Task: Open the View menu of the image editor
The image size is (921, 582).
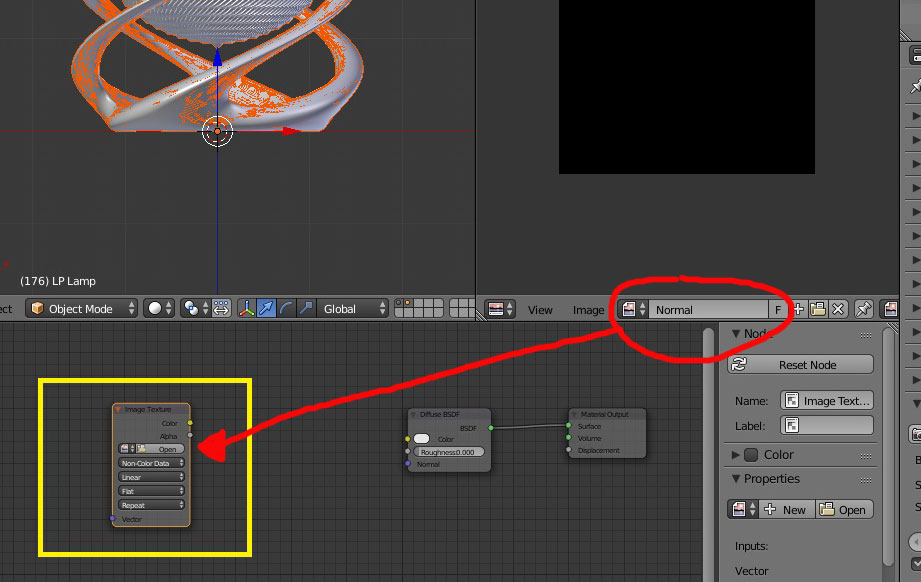Action: [x=539, y=310]
